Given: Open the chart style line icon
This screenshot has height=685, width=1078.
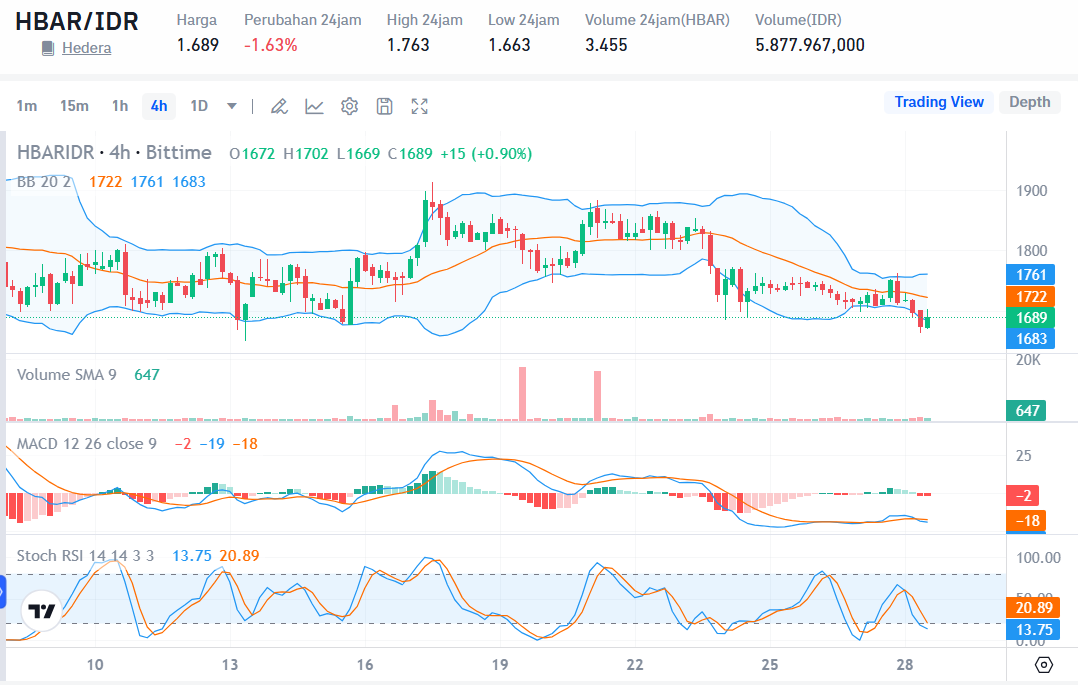Looking at the screenshot, I should (314, 105).
